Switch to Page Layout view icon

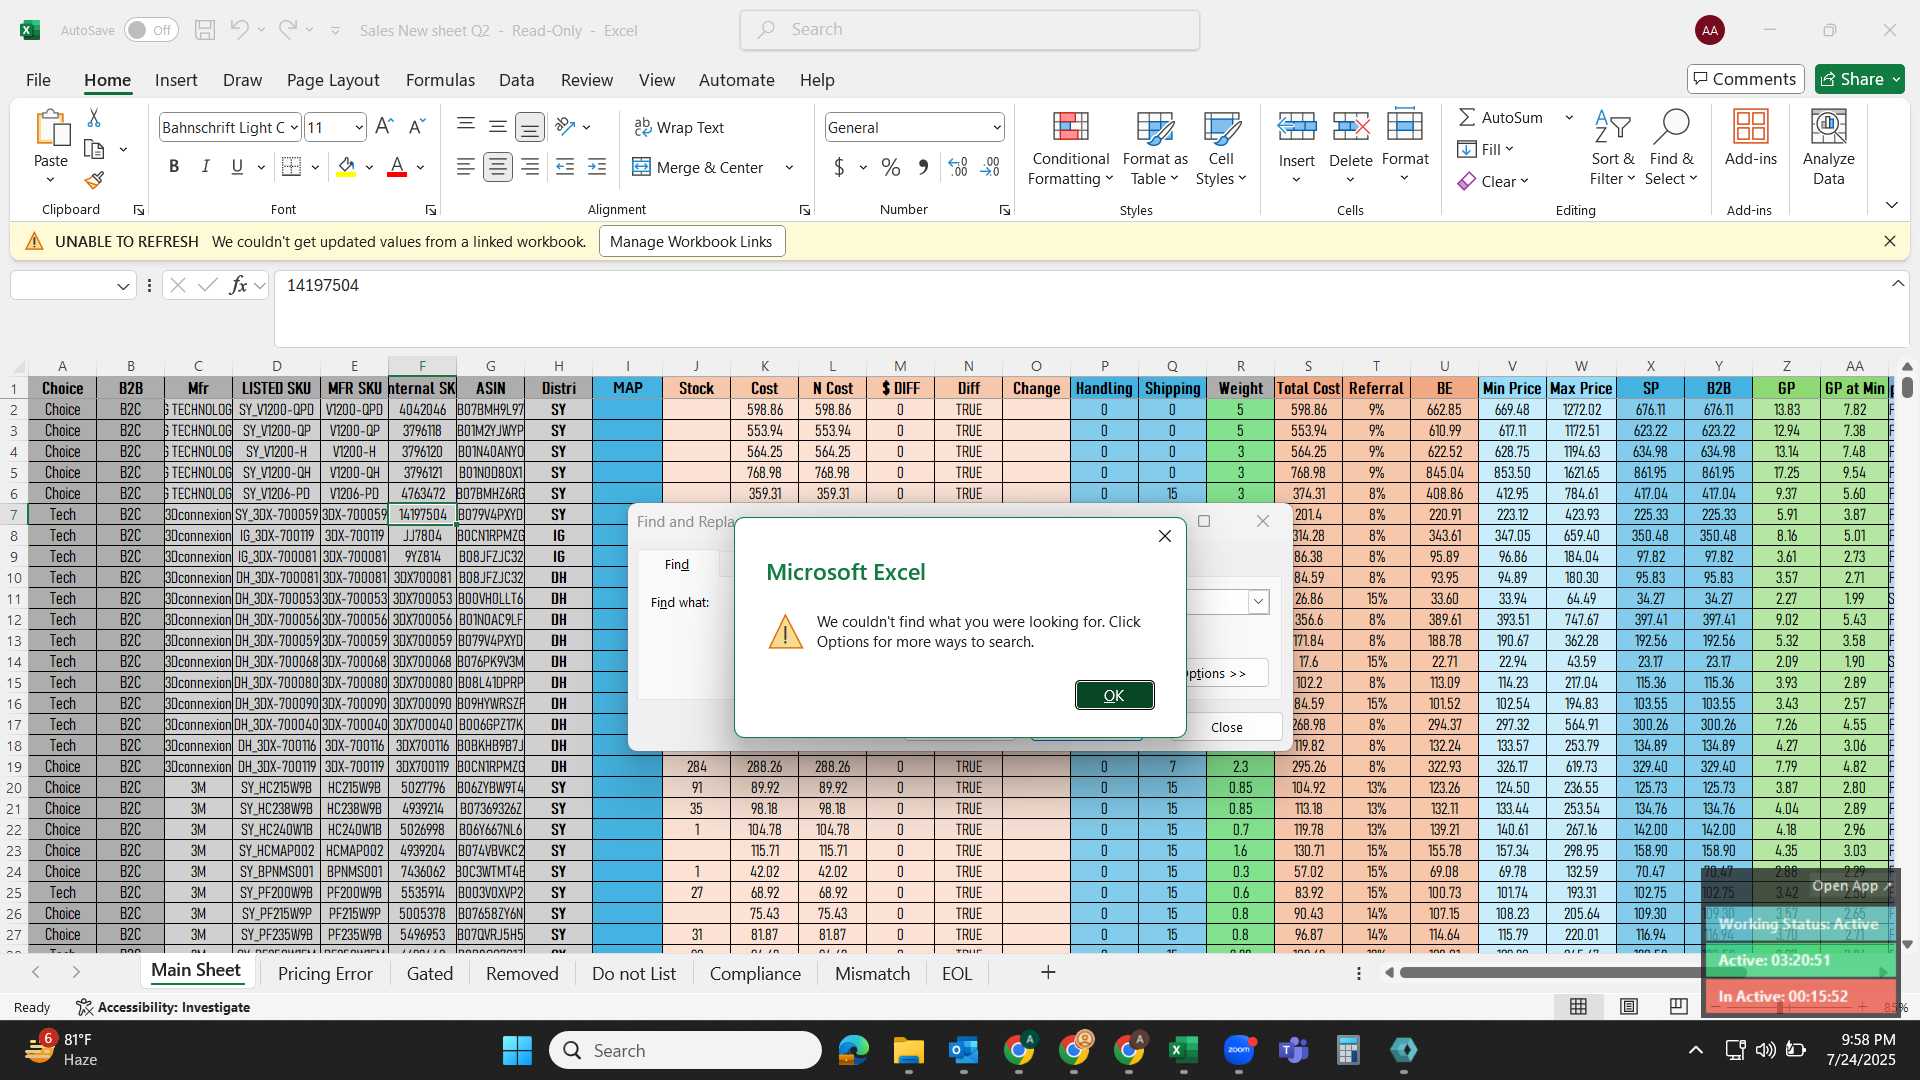[1628, 1006]
